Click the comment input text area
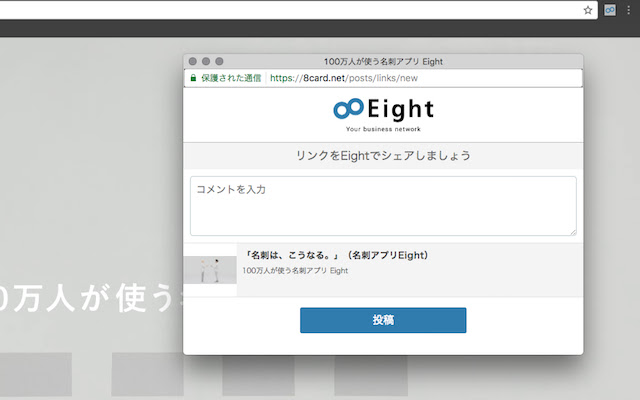 pos(383,206)
